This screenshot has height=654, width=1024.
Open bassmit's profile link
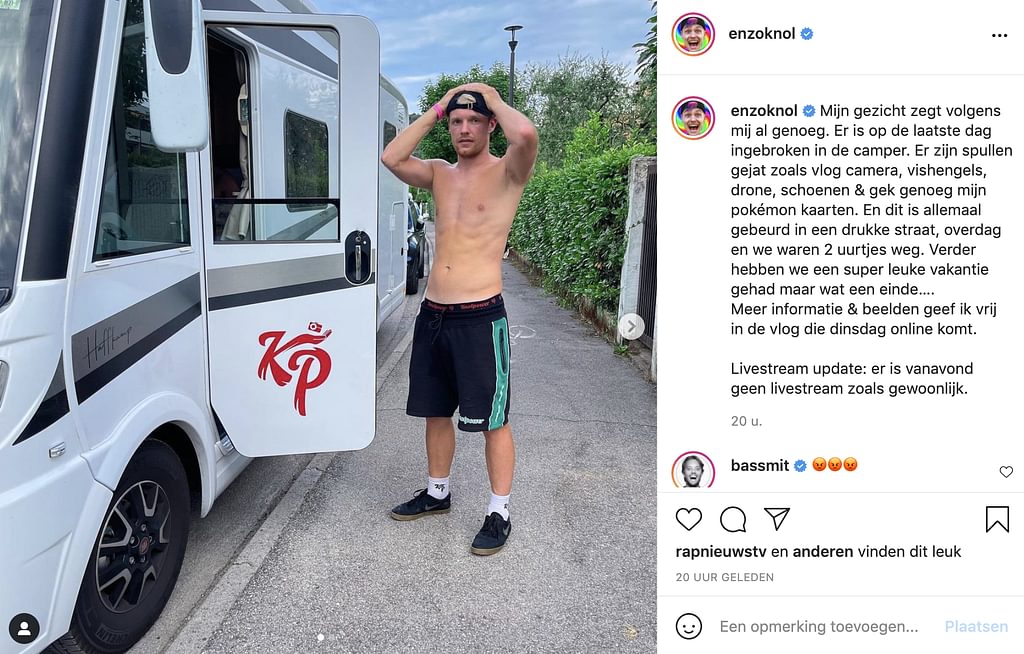760,465
